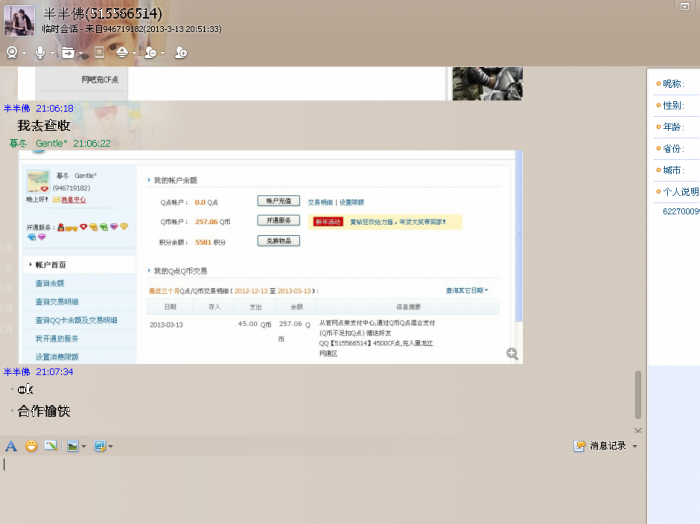This screenshot has height=524, width=700.
Task: Click the 城市 label in profile panel
Action: [x=673, y=170]
